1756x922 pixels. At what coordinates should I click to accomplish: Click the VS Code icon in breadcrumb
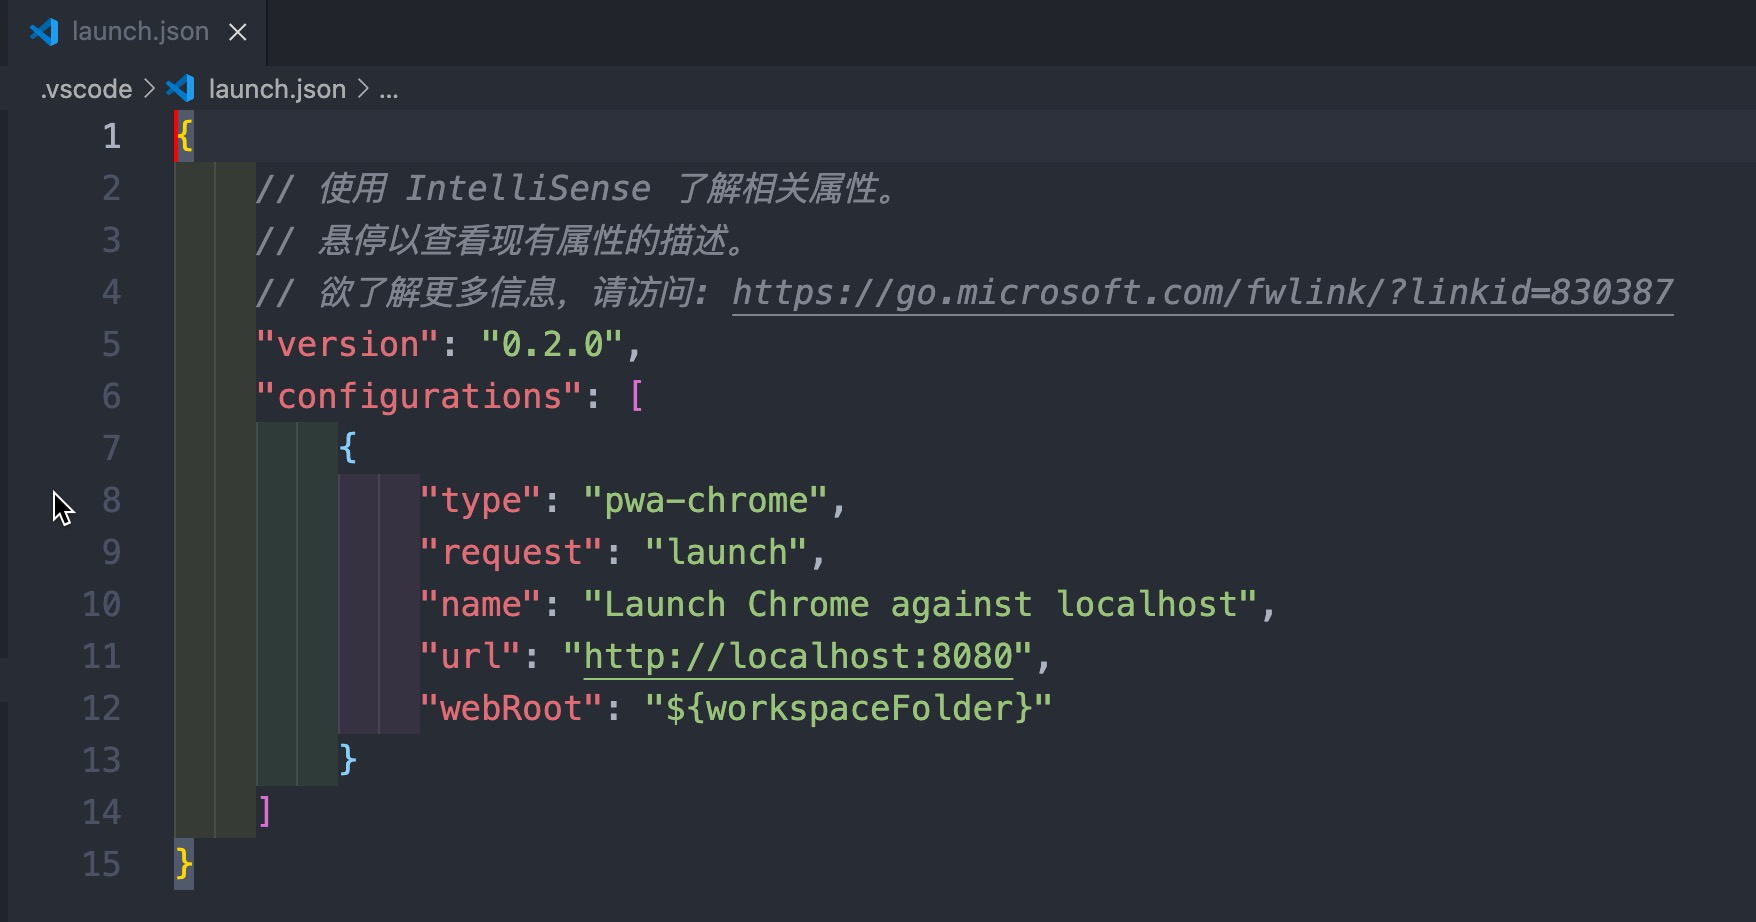(x=180, y=88)
